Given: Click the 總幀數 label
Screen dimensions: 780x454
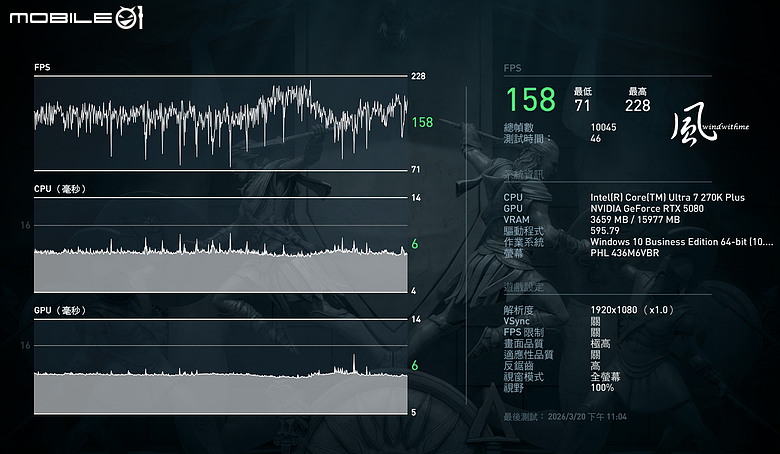Looking at the screenshot, I should pyautogui.click(x=518, y=127).
